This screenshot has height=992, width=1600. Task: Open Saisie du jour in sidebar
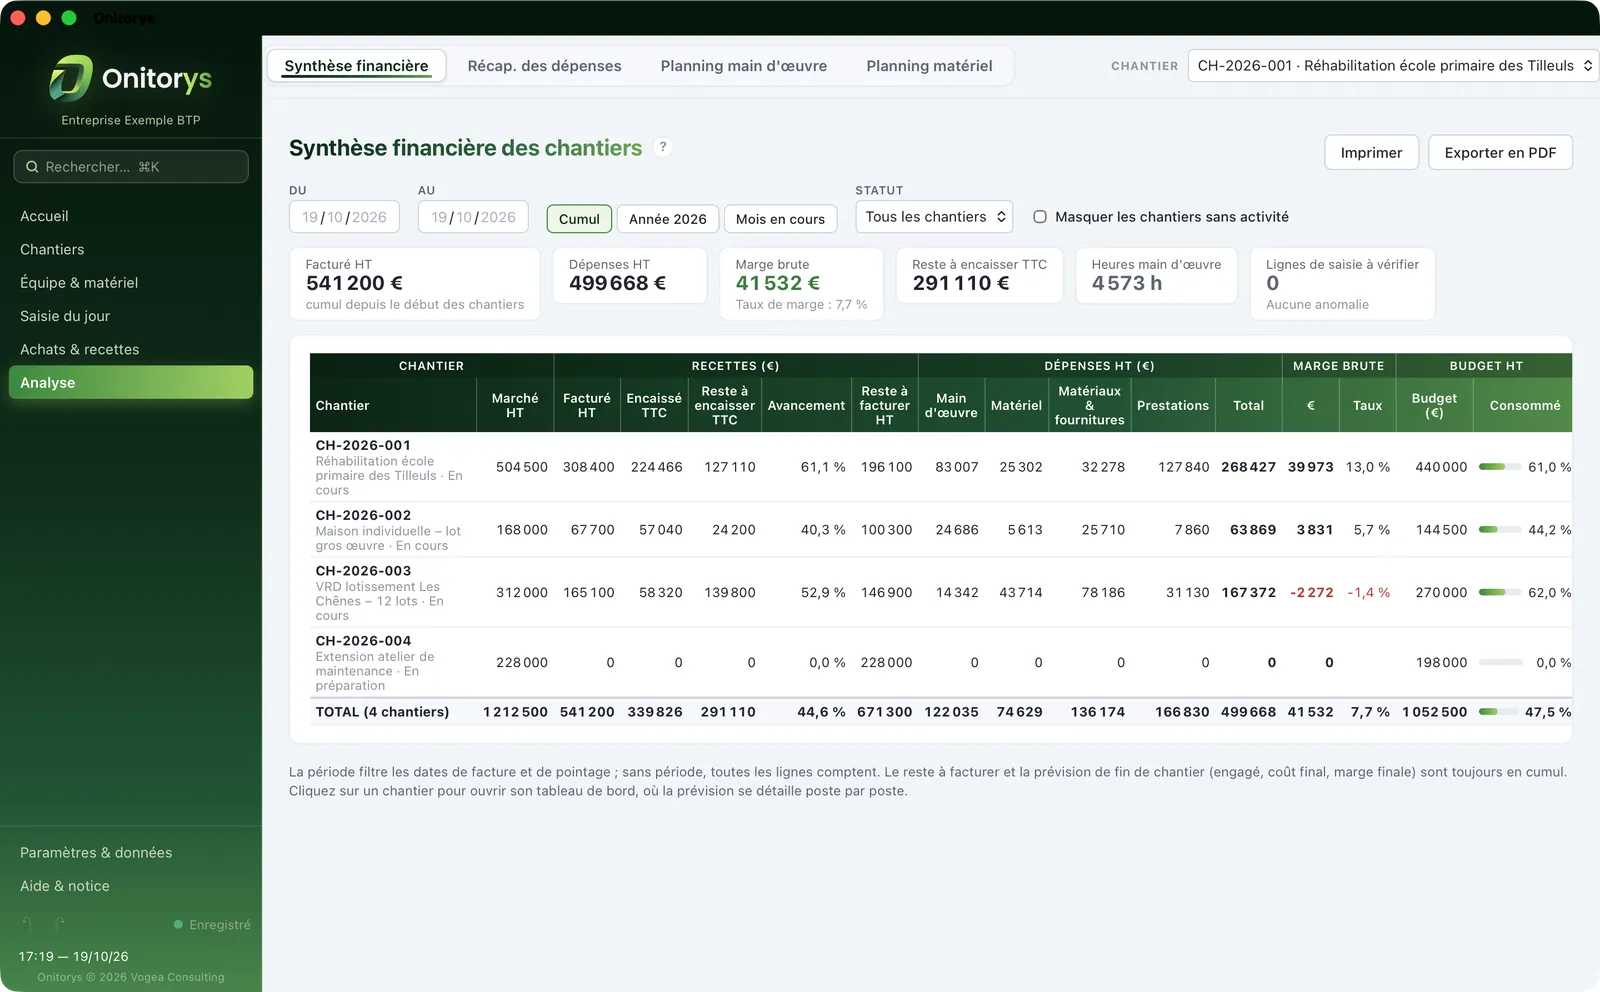pos(131,316)
